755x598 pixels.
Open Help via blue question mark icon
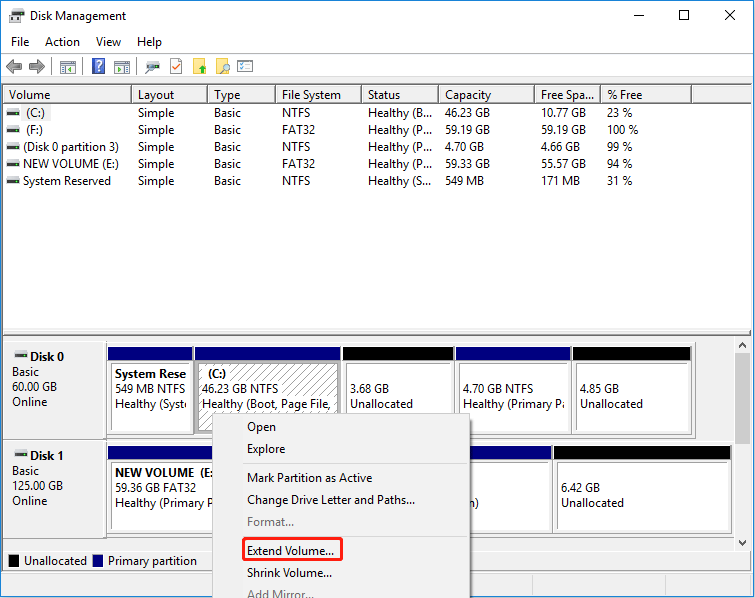coord(98,66)
